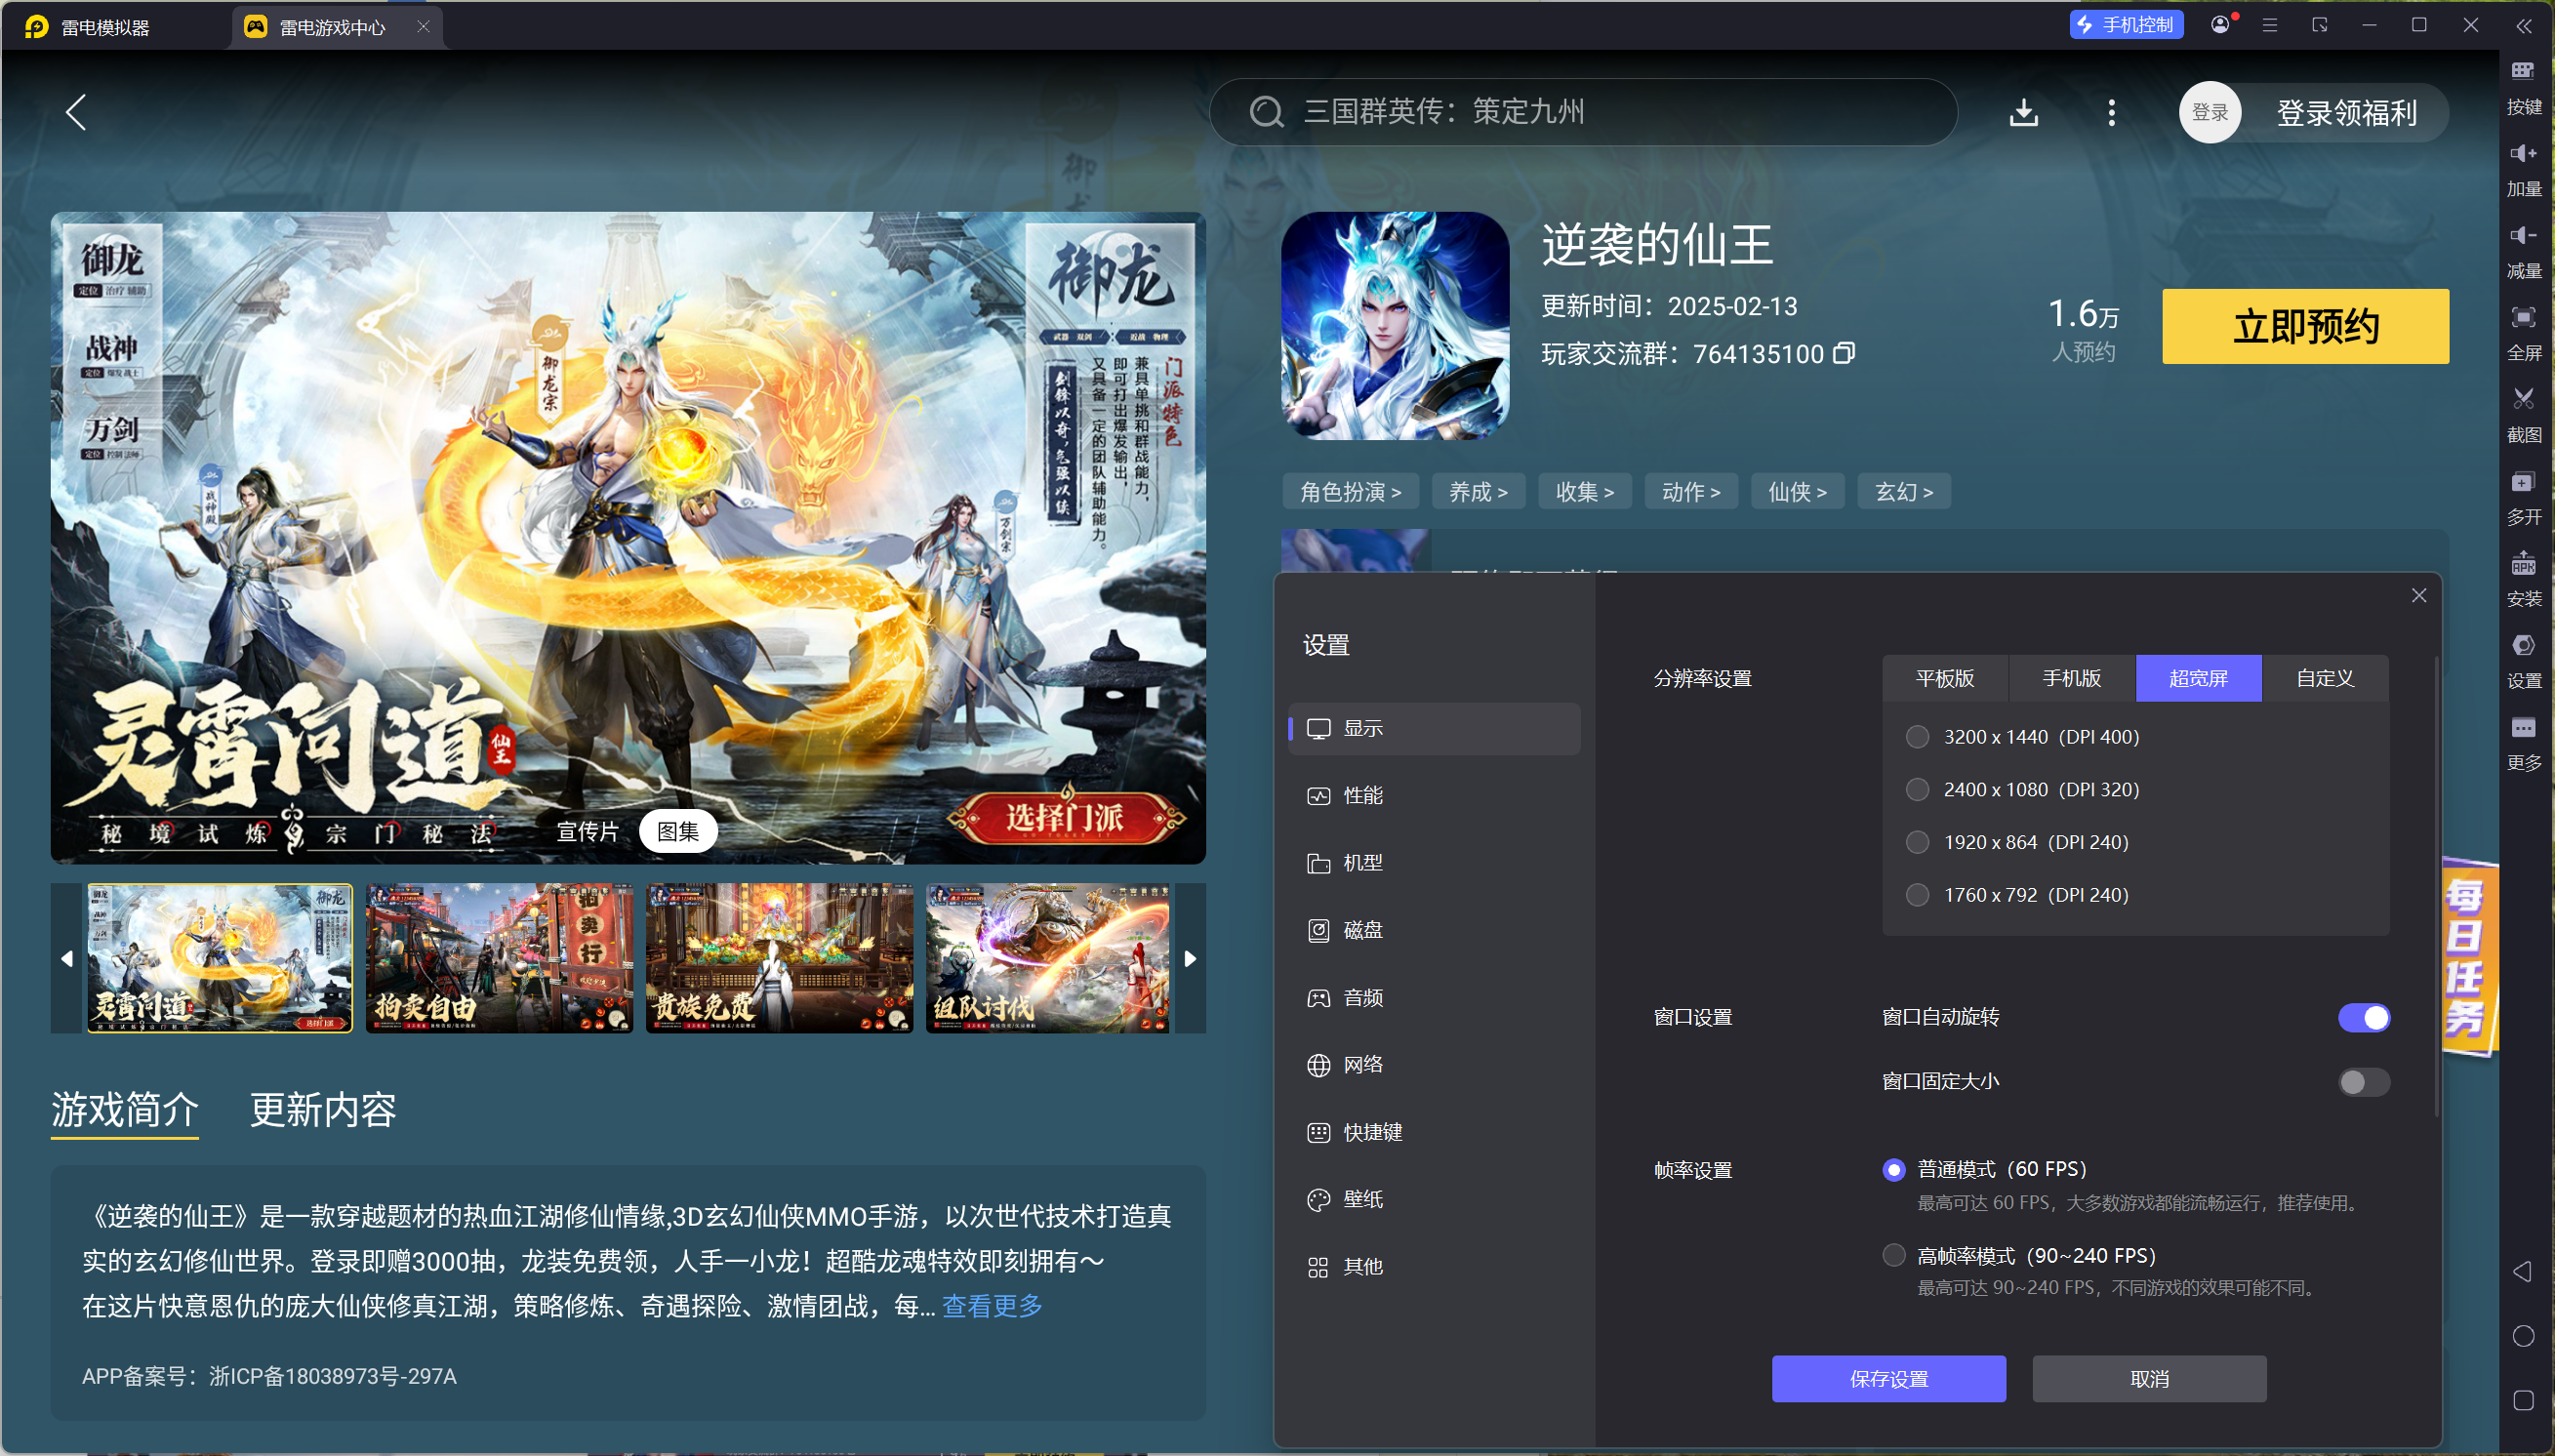The image size is (2555, 1456).
Task: Click the multi-instance (多开) sidebar icon
Action: [x=2523, y=482]
